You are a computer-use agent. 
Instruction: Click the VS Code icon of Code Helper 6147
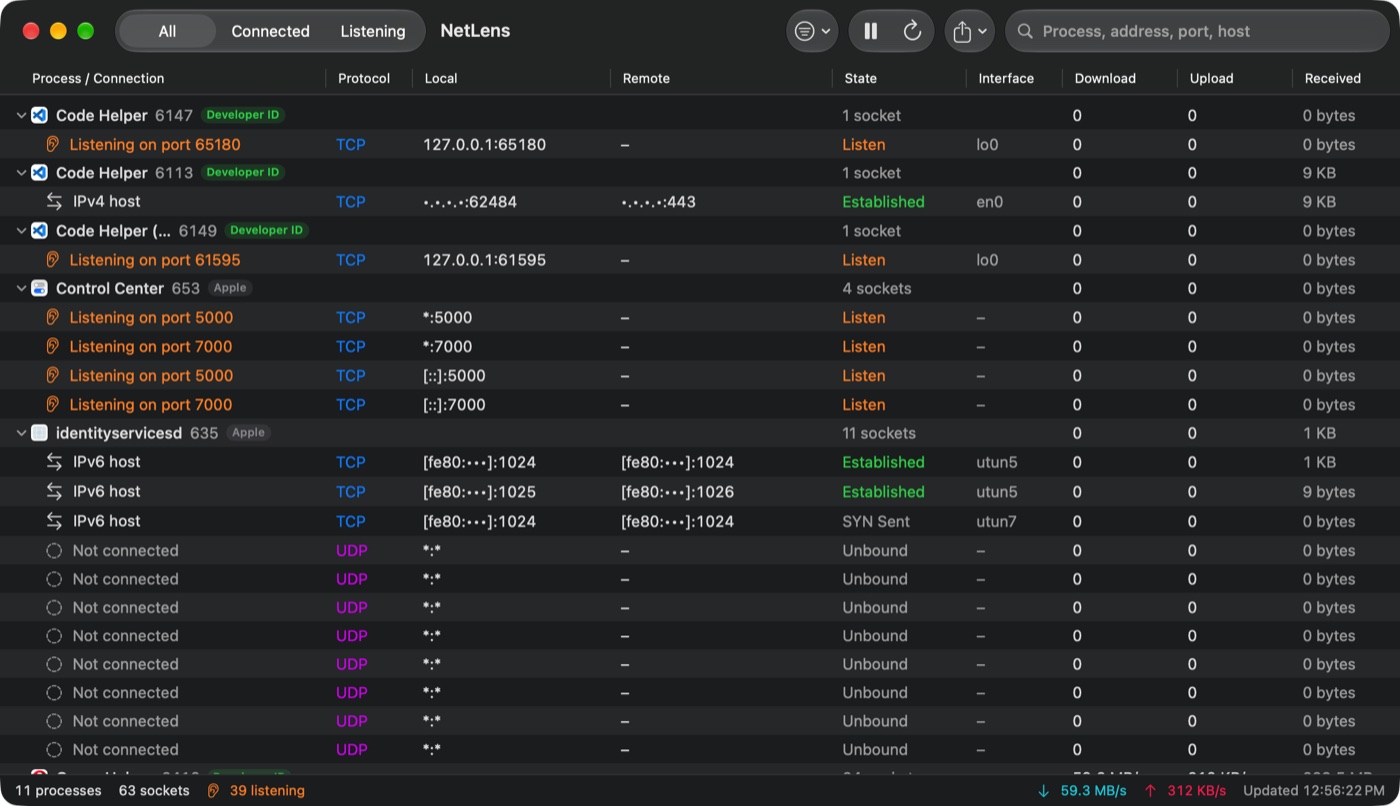click(39, 115)
